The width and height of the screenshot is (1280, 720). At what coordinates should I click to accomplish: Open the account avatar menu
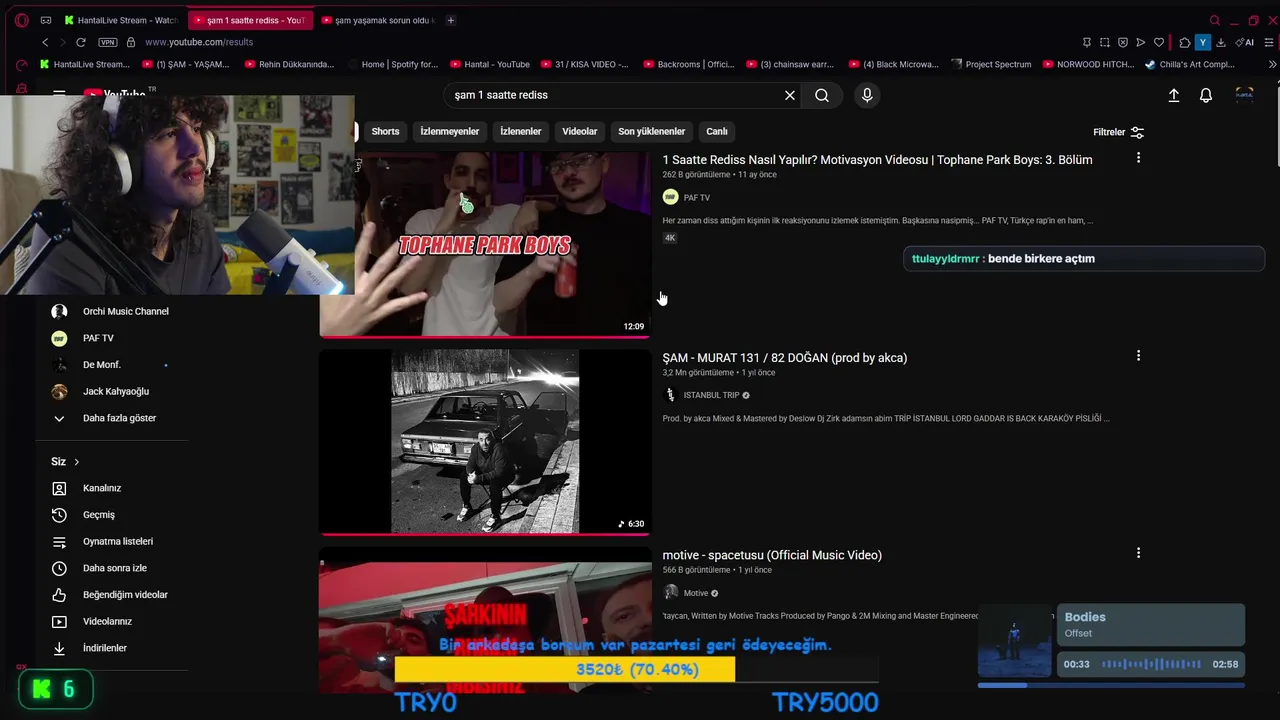1245,95
